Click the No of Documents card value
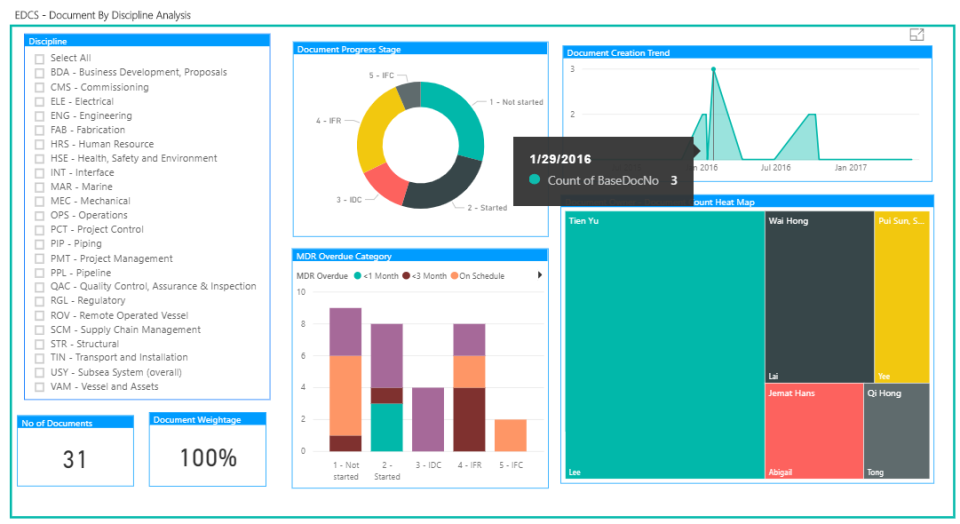 click(75, 459)
